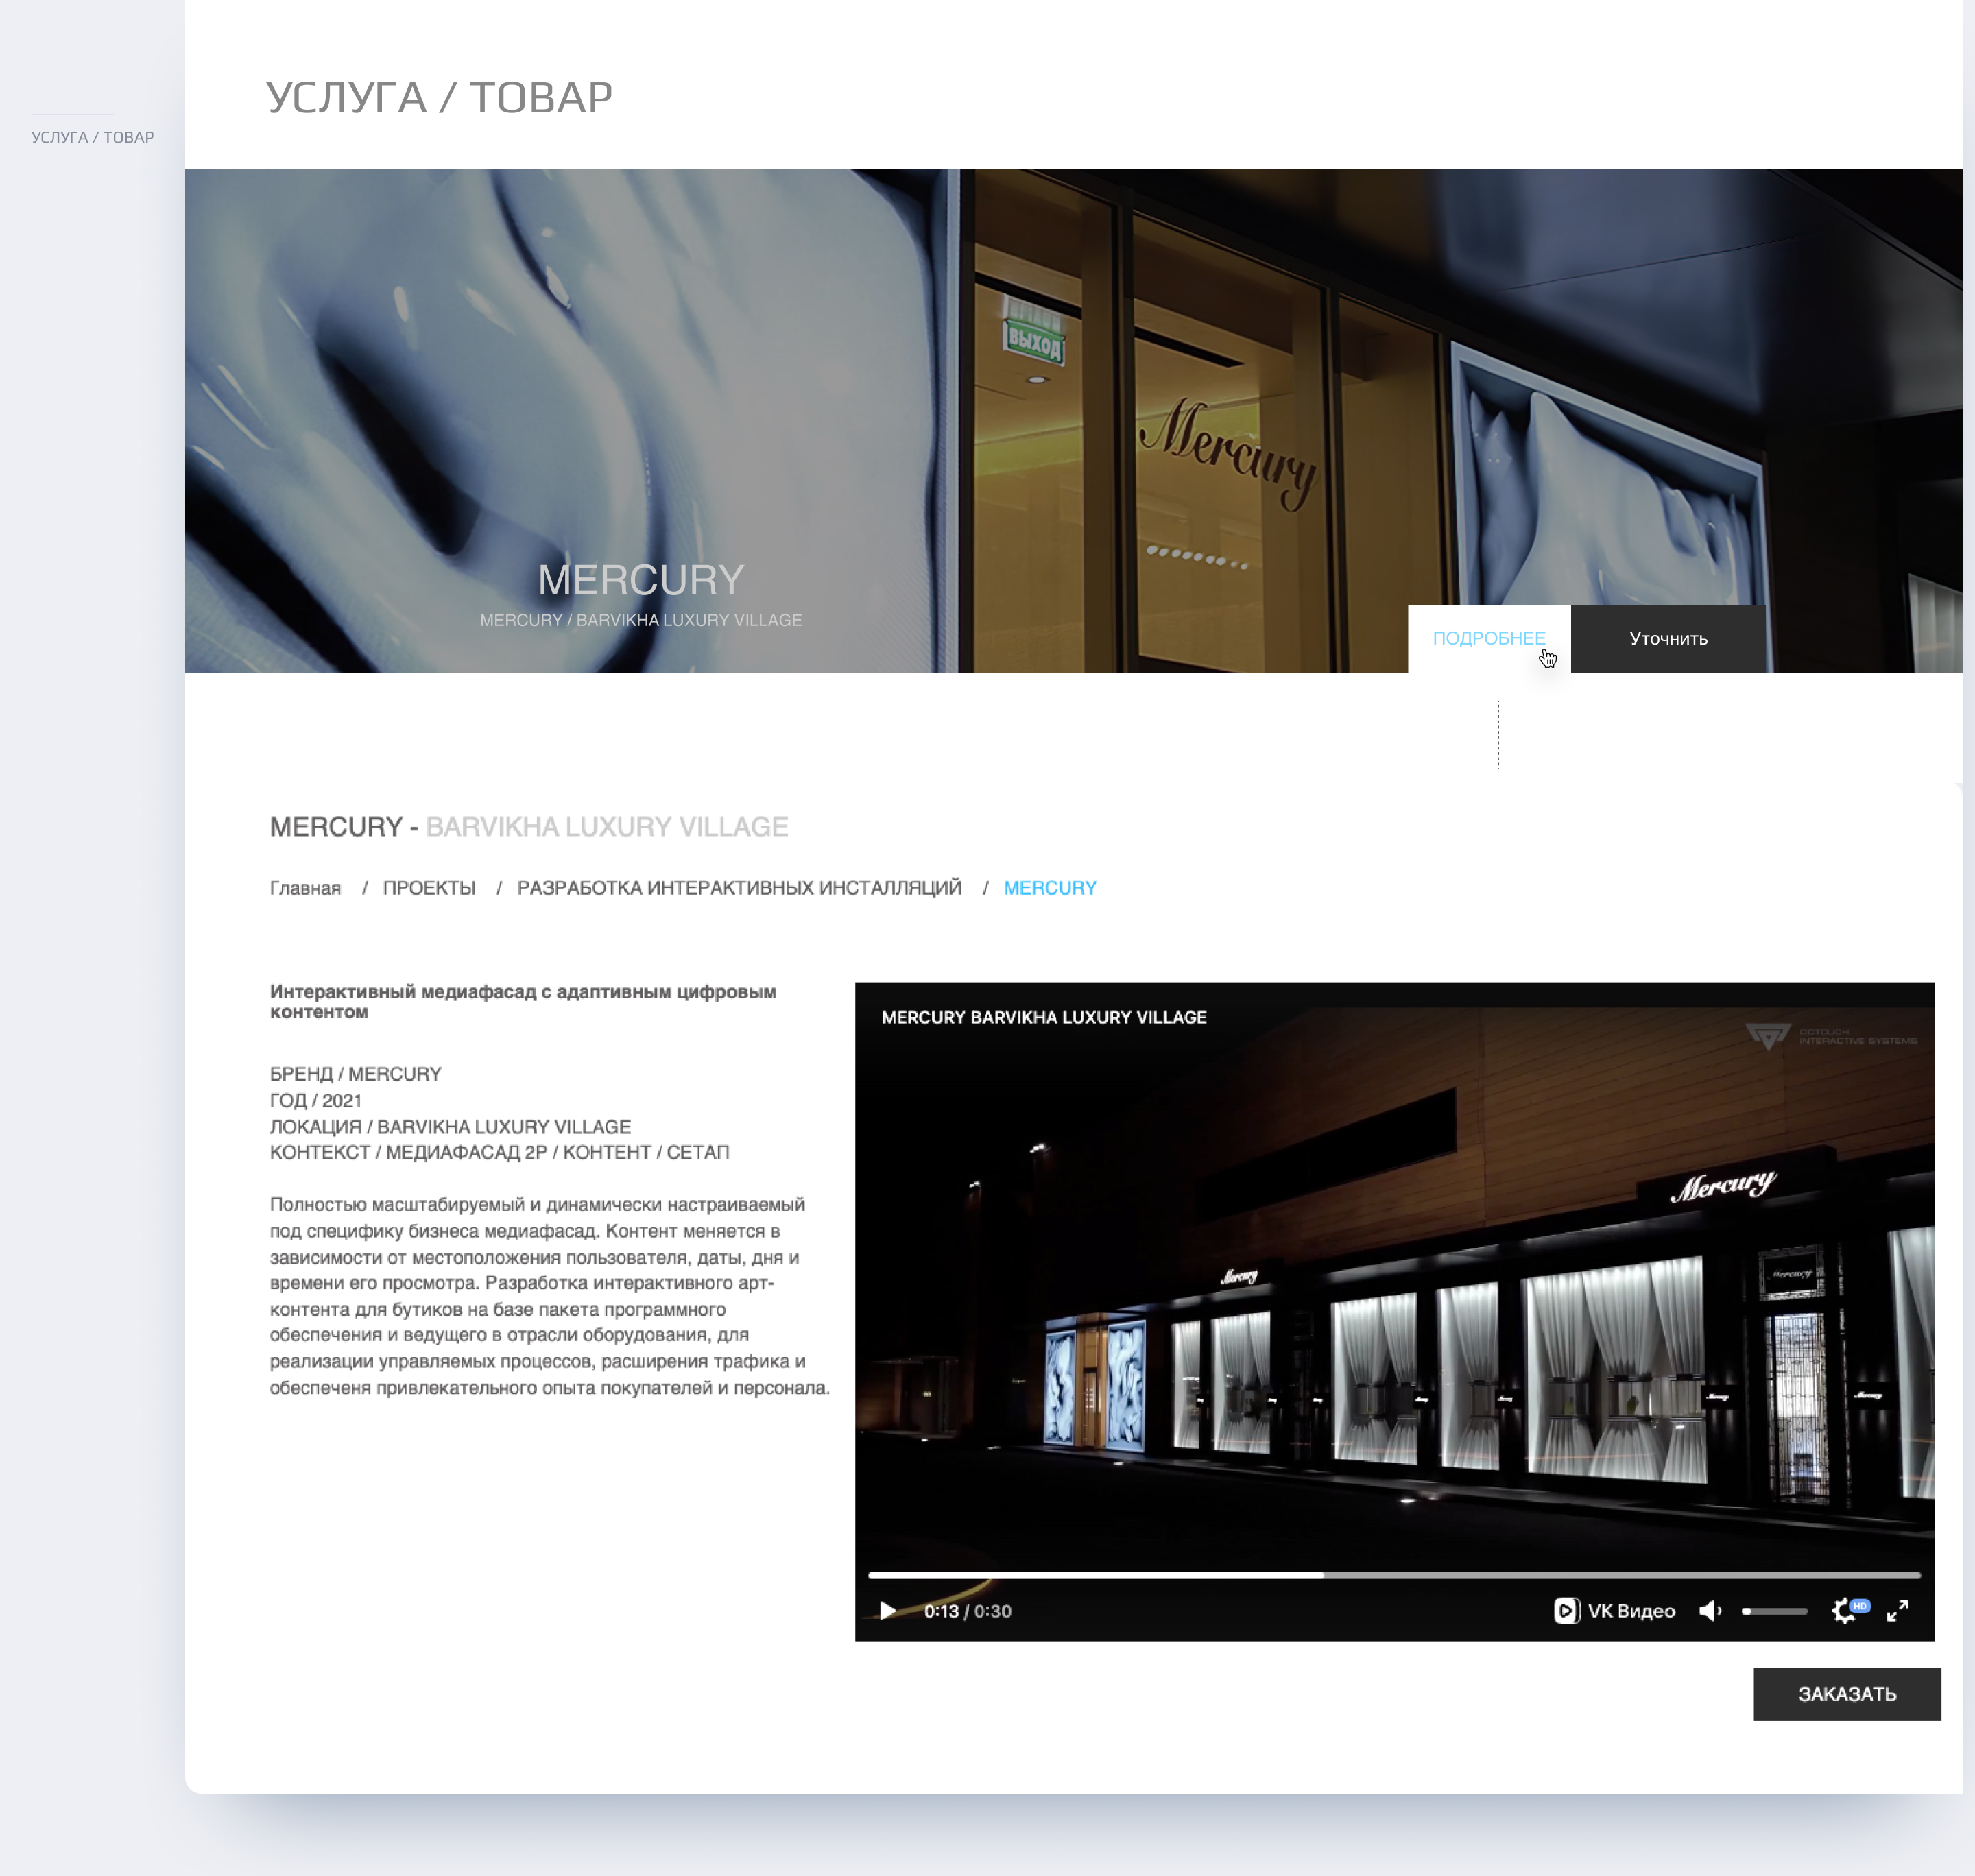Image resolution: width=1975 pixels, height=1876 pixels.
Task: Open the Уточнить inquiry panel
Action: (1668, 637)
